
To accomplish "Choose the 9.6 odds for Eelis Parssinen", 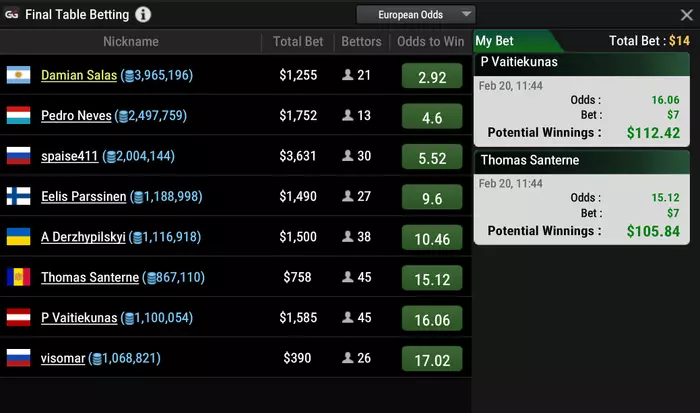I will point(432,196).
